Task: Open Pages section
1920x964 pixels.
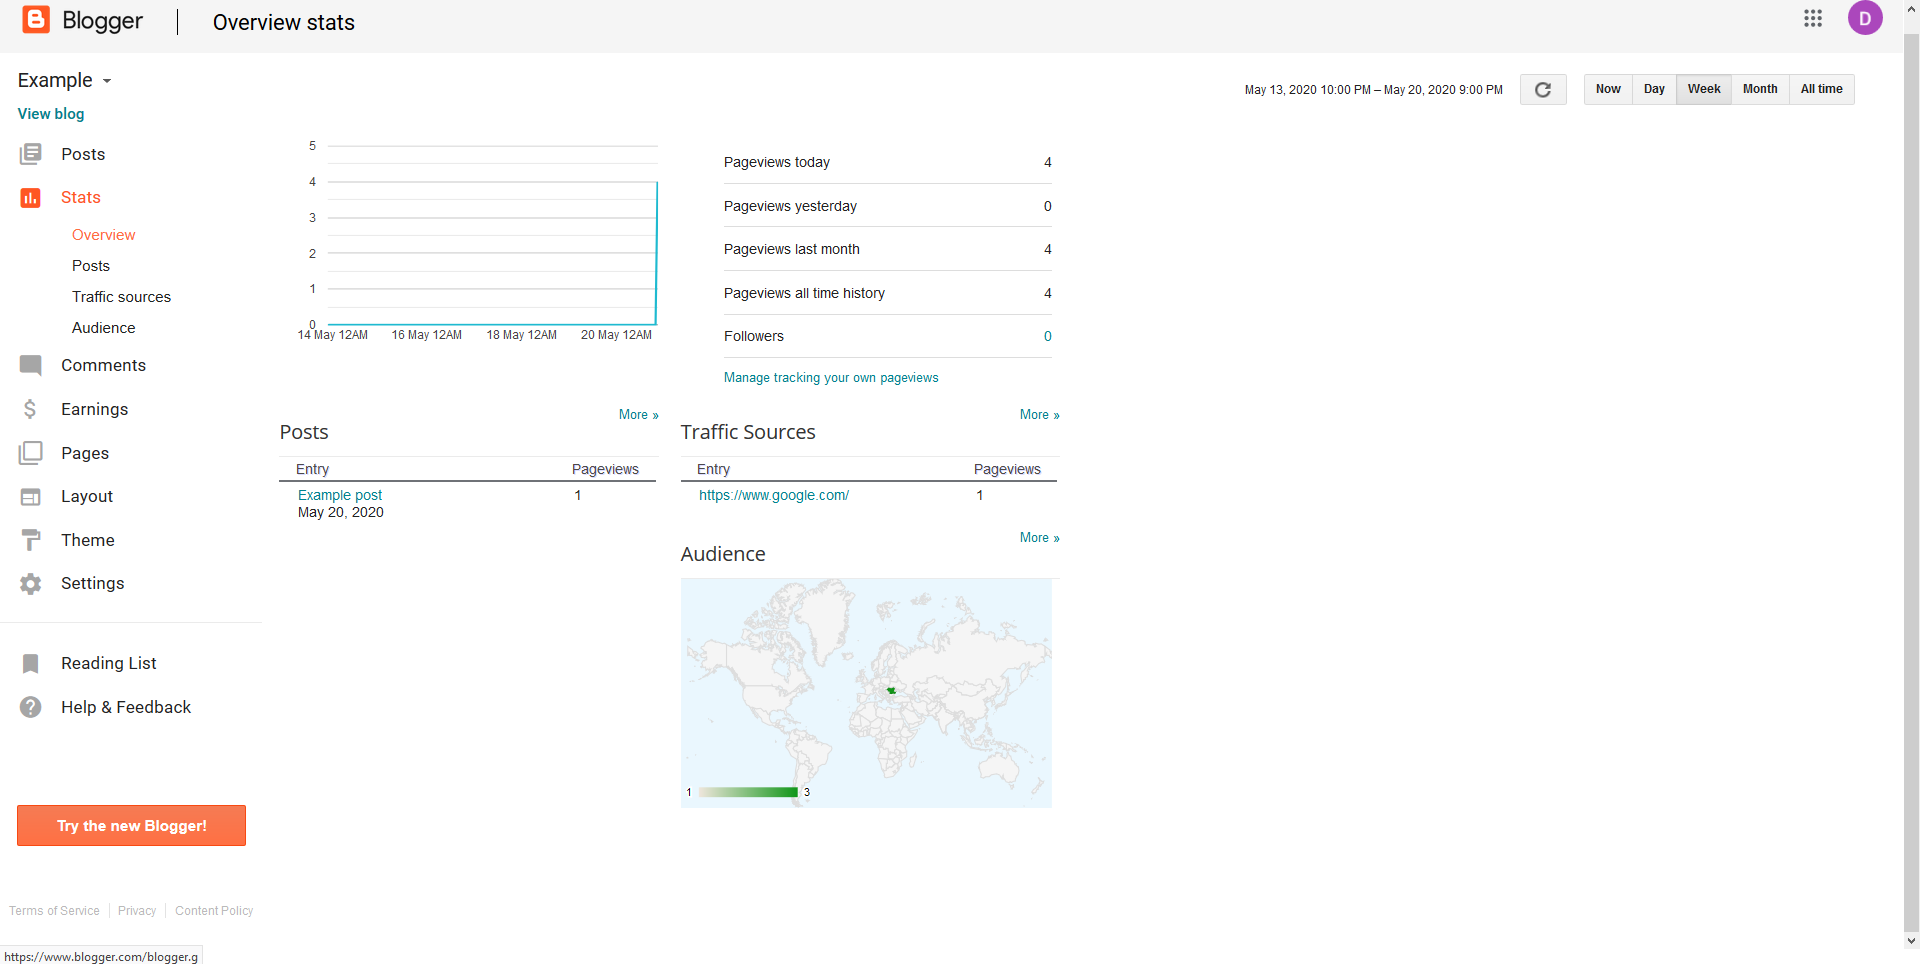Action: [x=85, y=453]
